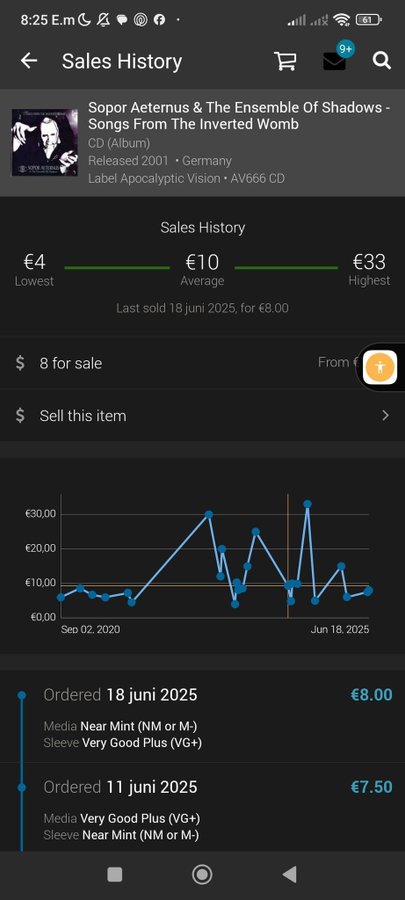Open the 8 for sale listing row
The image size is (405, 900).
[x=202, y=363]
